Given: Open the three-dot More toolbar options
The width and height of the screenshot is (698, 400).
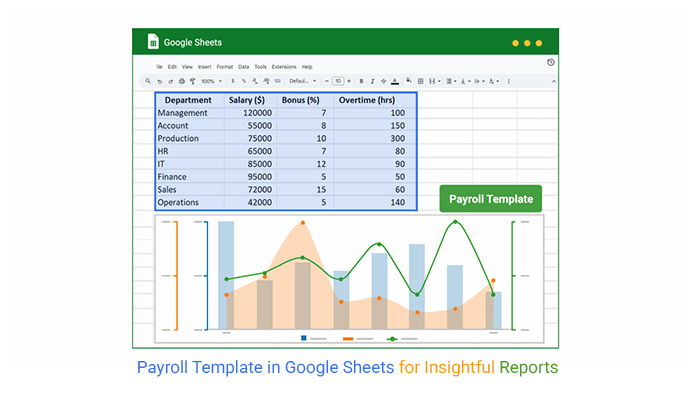Looking at the screenshot, I should 509,81.
